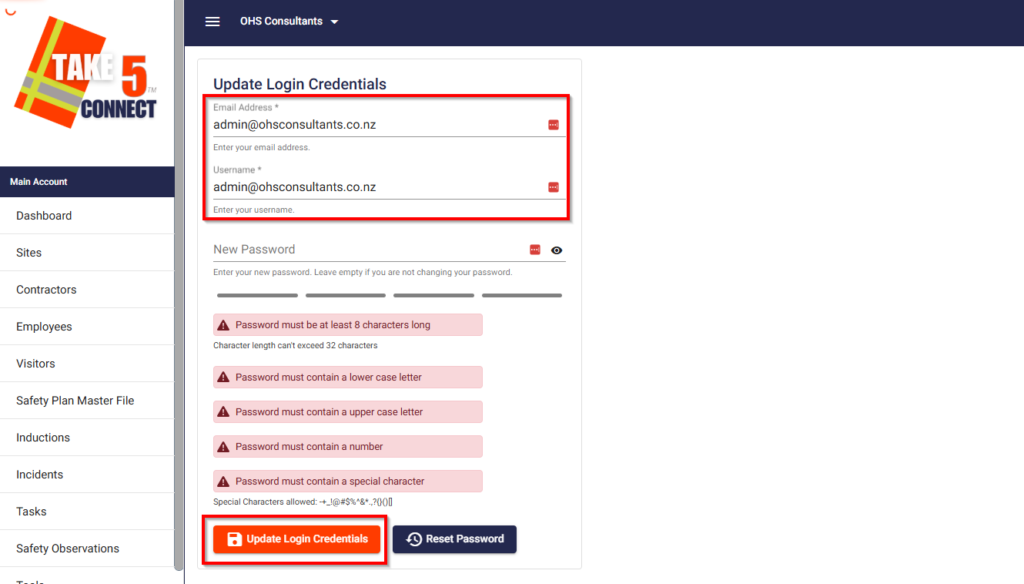Screen dimensions: 1024x584
Task: Click 'Enter your username.' helper text
Action: [x=253, y=210]
